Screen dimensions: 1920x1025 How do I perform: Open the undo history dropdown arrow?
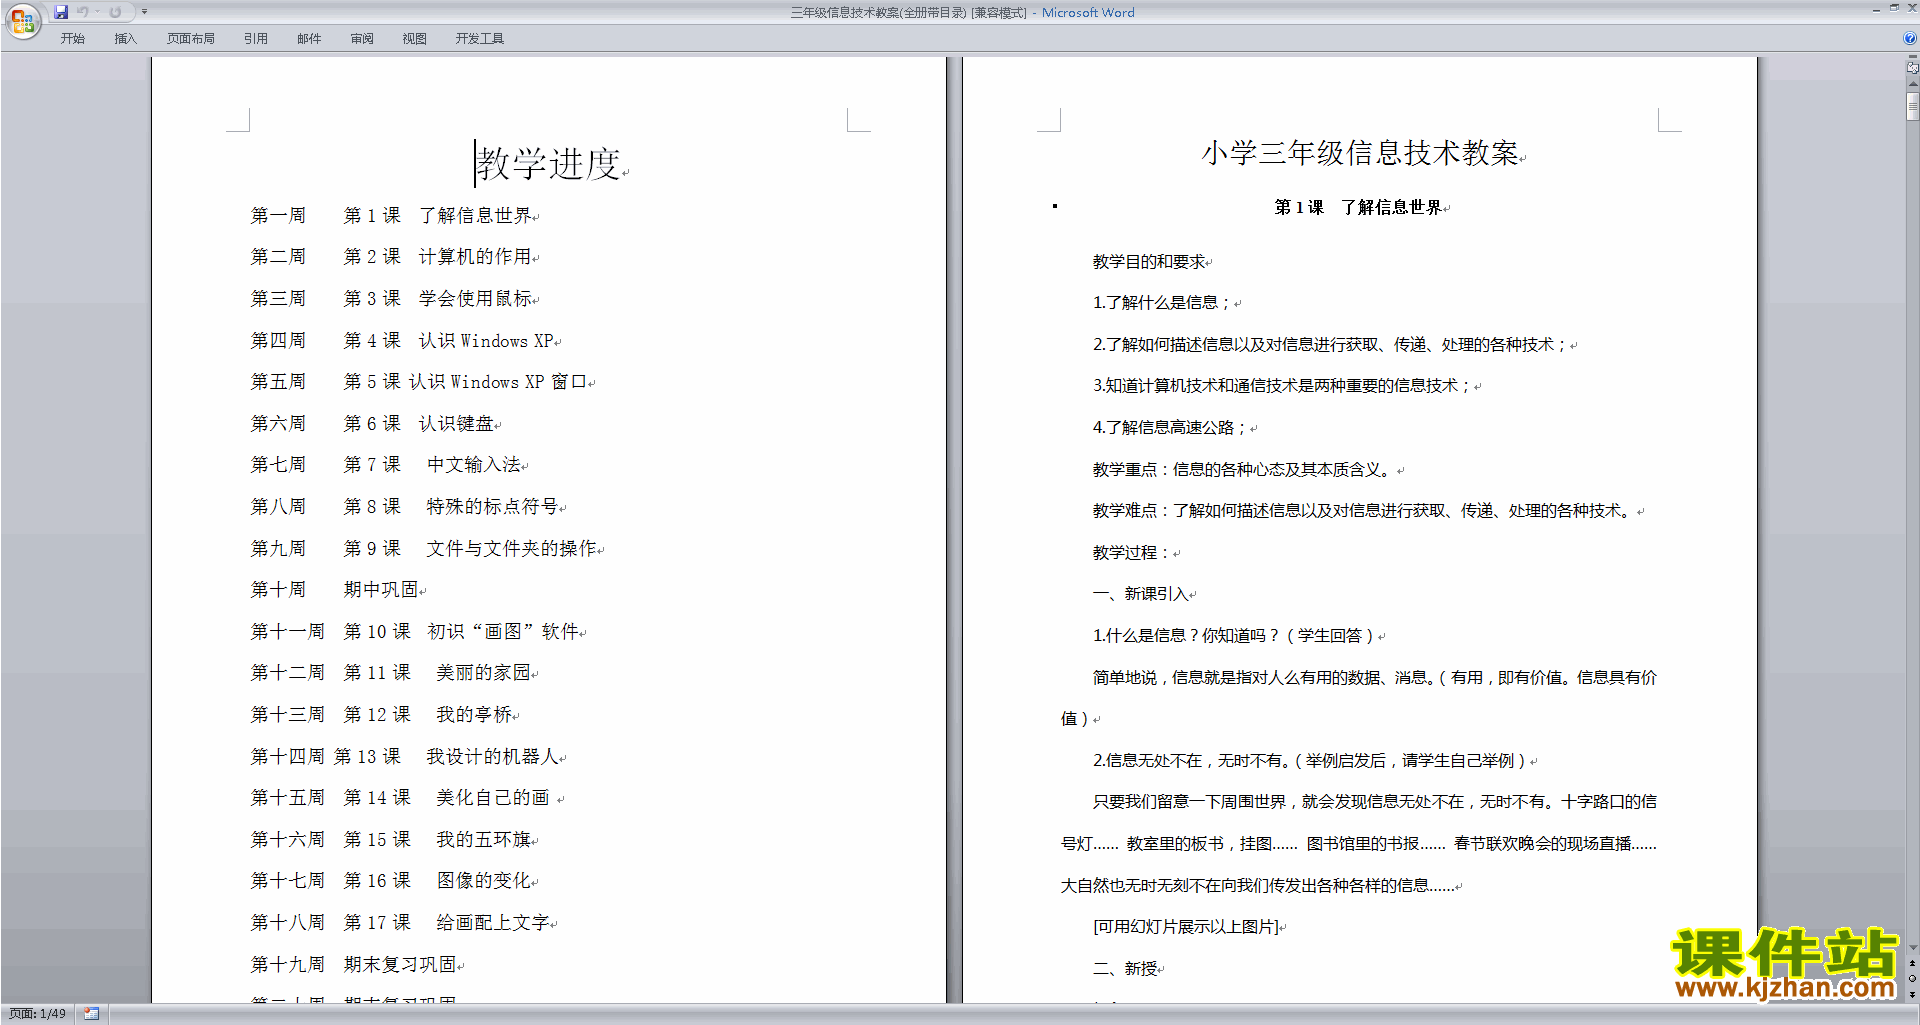97,12
